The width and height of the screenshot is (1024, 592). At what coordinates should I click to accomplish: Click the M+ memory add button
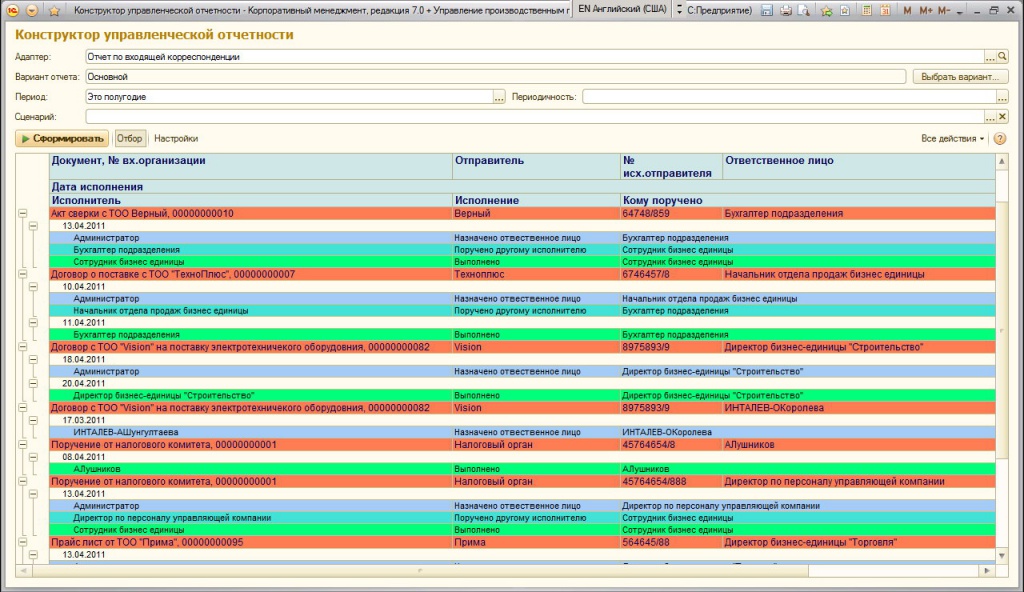(x=925, y=10)
